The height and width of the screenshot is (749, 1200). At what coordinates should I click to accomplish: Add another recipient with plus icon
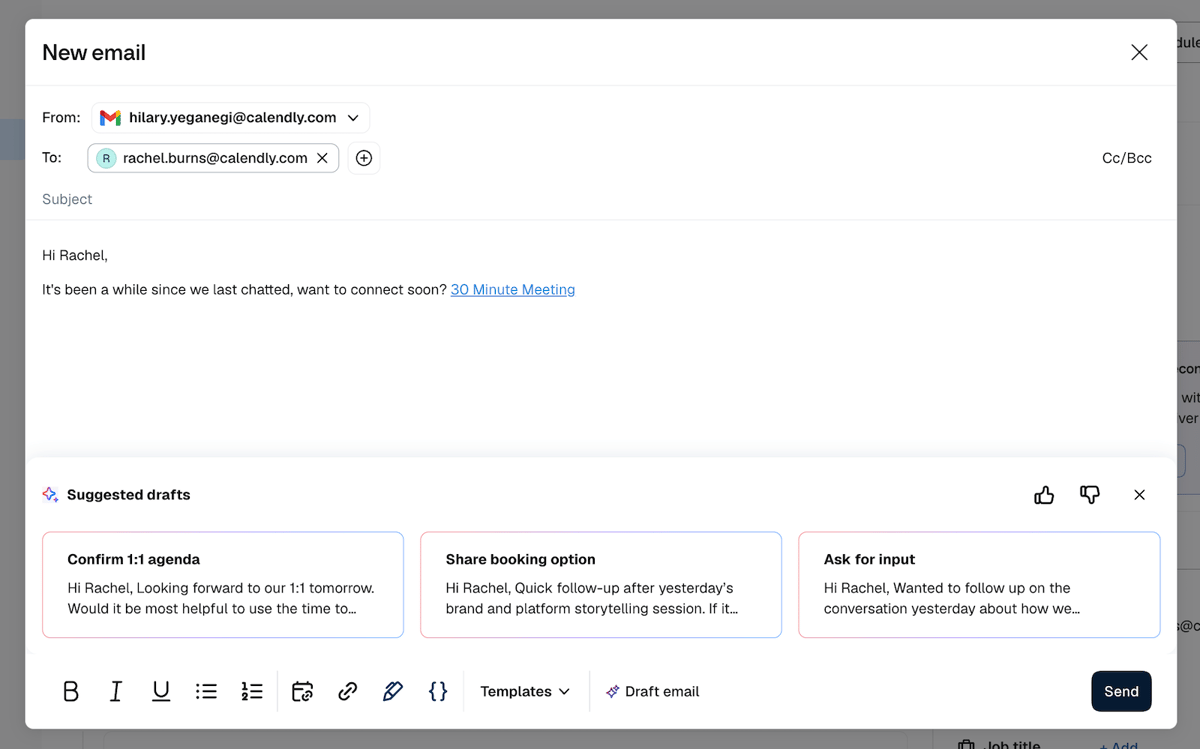point(364,158)
